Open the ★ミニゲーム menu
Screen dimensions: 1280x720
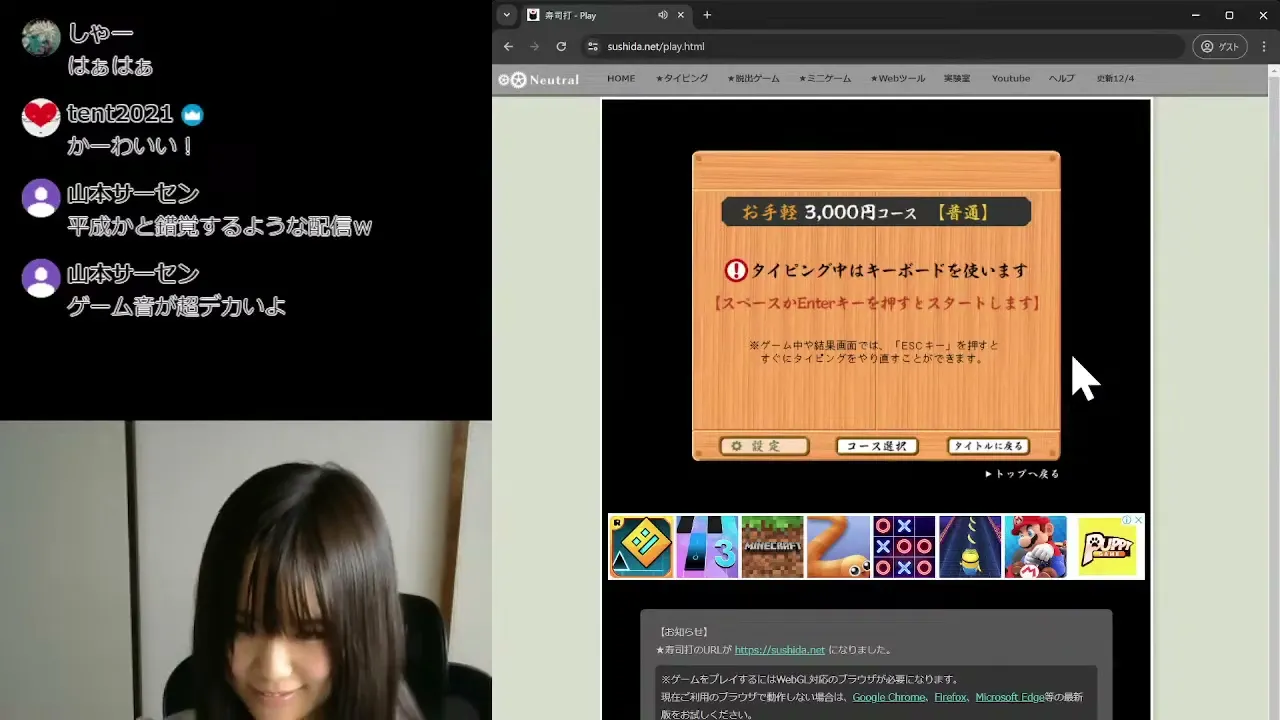[x=825, y=78]
